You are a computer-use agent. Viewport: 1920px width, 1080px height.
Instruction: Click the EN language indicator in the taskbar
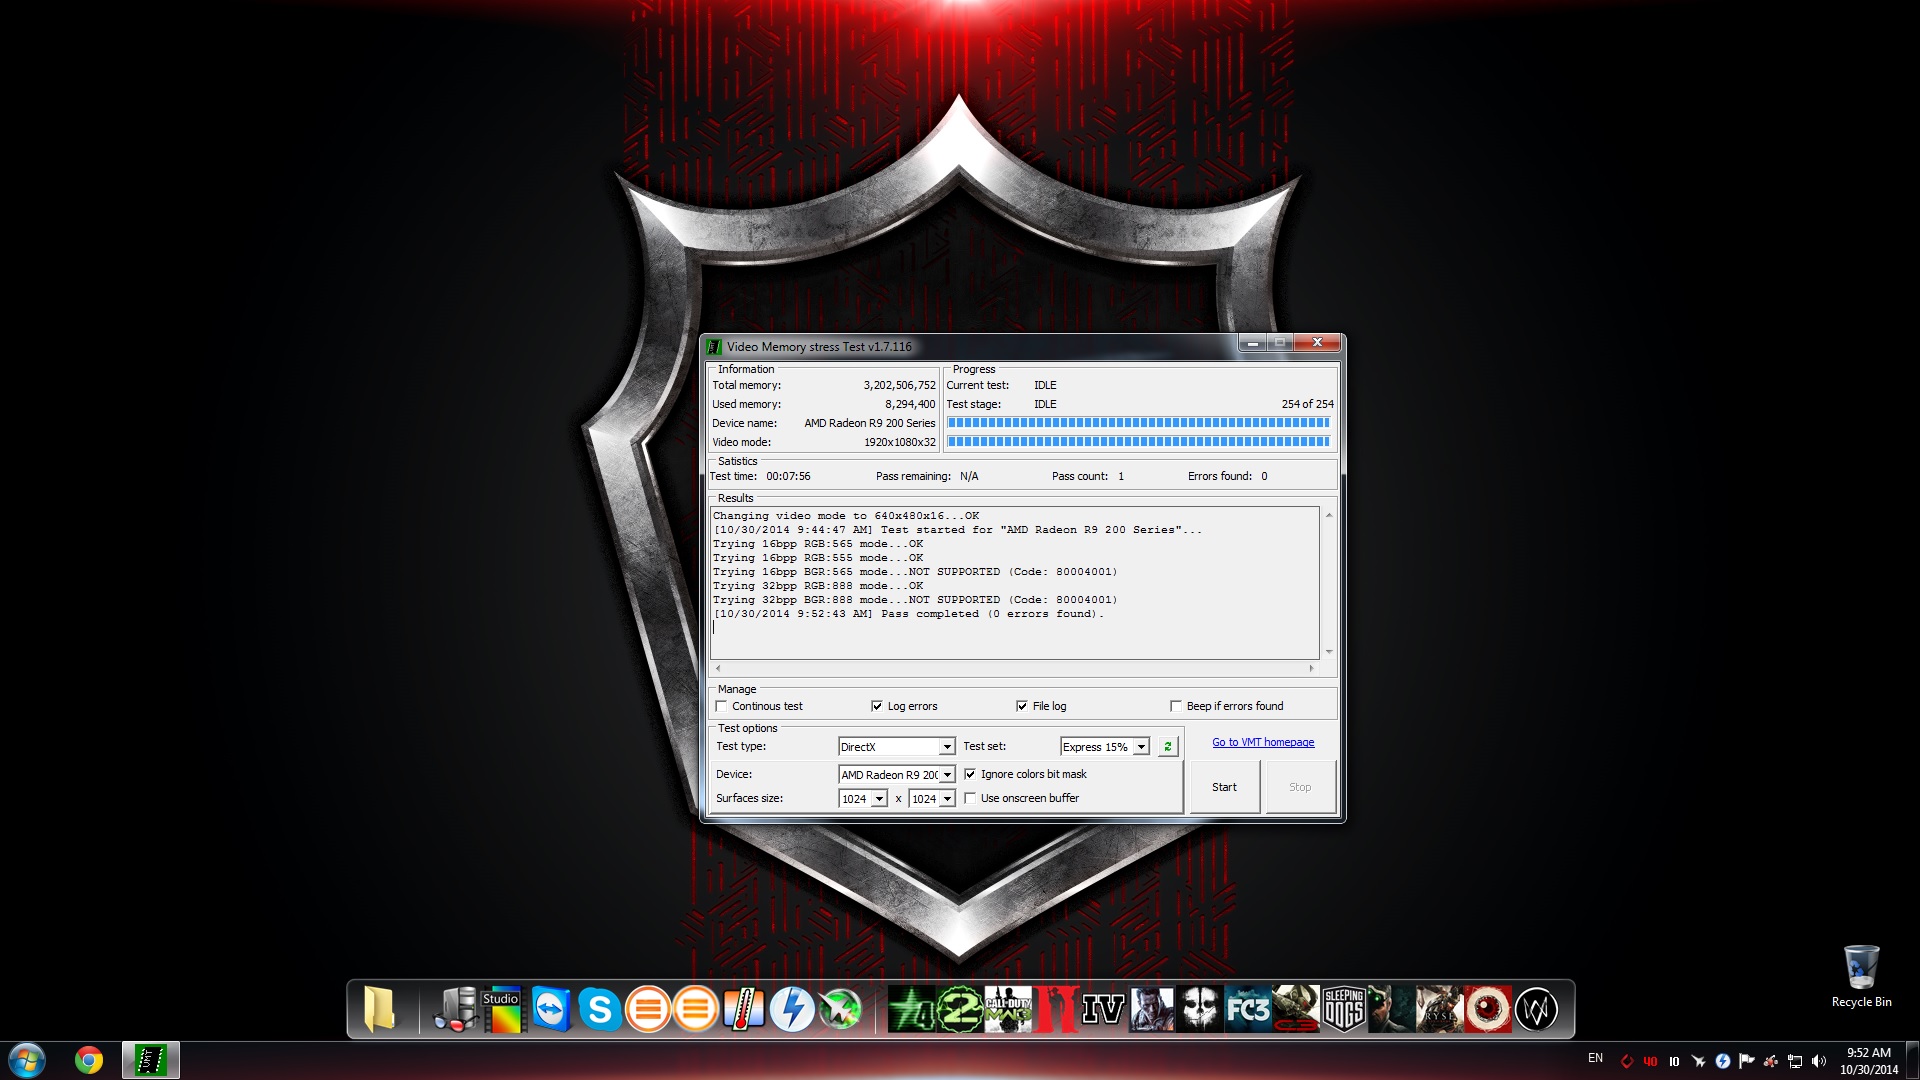[1596, 1058]
